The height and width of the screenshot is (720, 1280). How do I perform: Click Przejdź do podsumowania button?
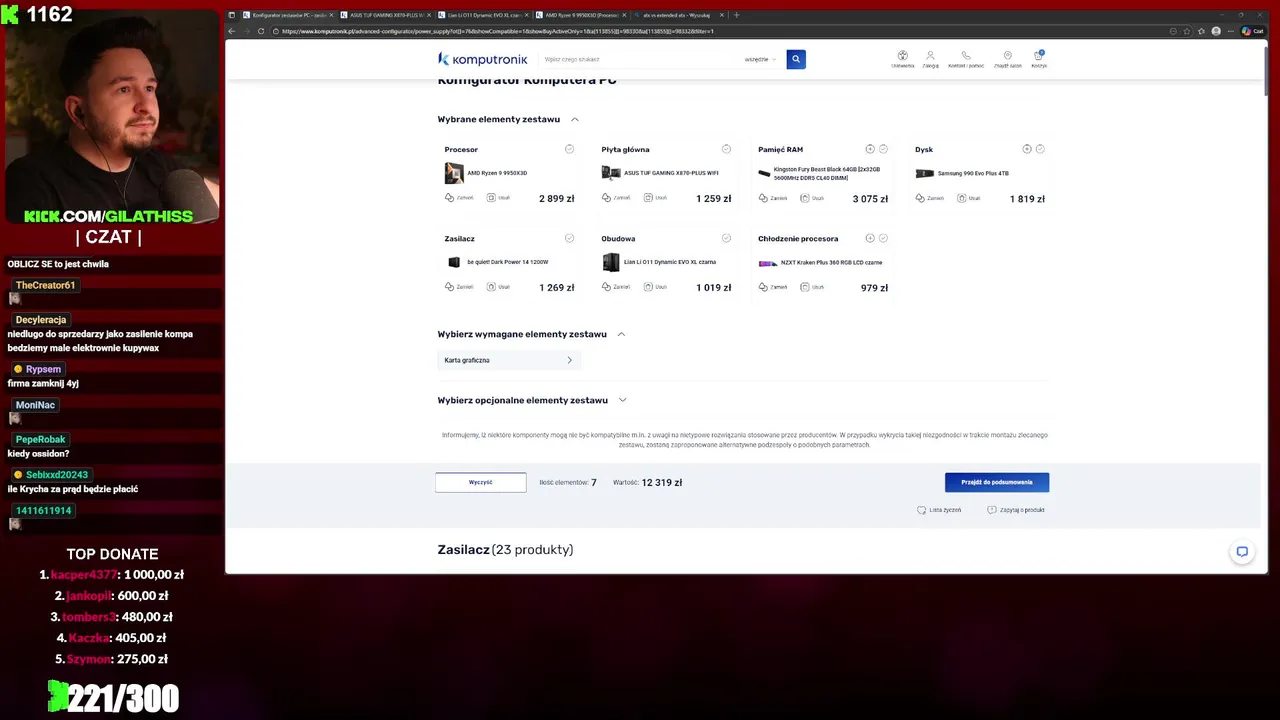click(x=997, y=482)
